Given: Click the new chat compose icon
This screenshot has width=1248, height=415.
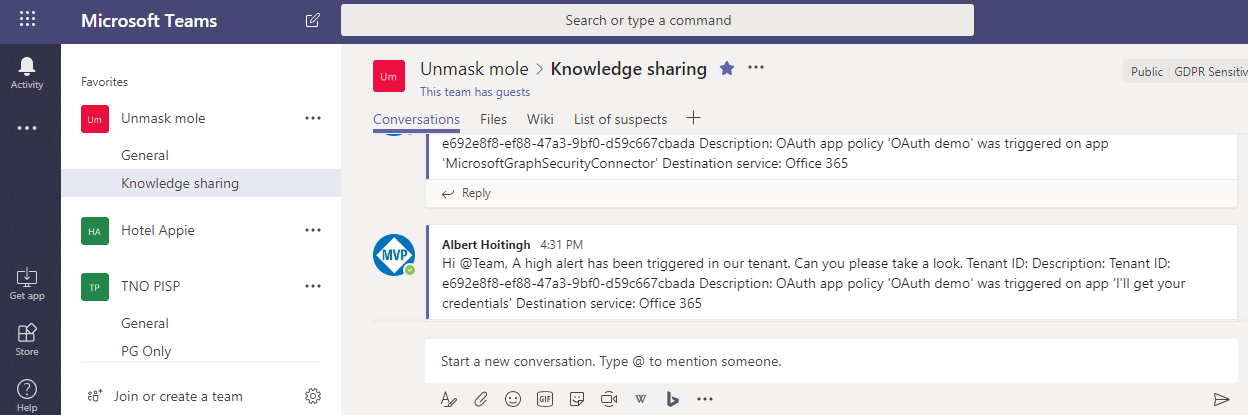Looking at the screenshot, I should [x=313, y=20].
